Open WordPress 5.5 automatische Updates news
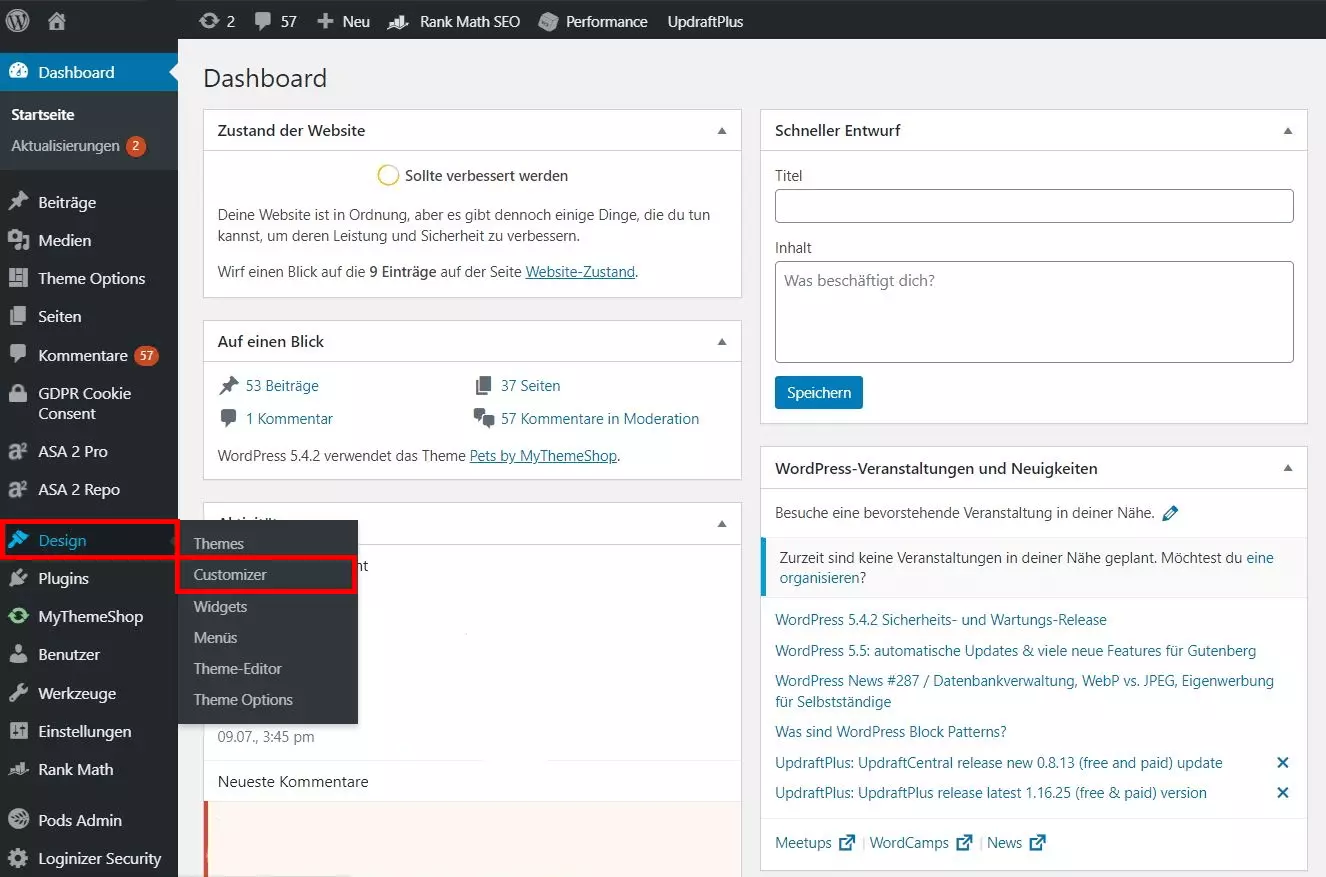 point(1015,651)
